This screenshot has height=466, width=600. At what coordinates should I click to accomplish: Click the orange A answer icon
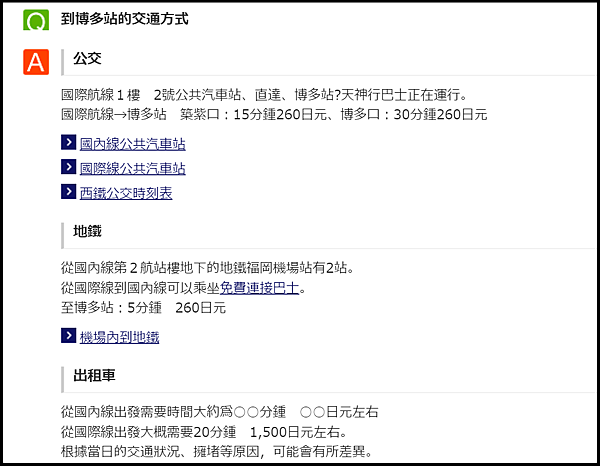click(36, 62)
